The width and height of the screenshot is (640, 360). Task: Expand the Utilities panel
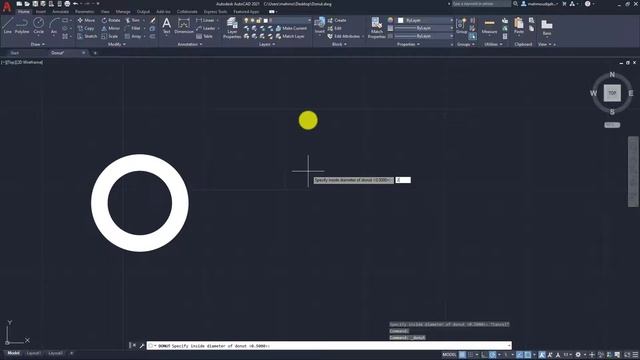[x=493, y=44]
